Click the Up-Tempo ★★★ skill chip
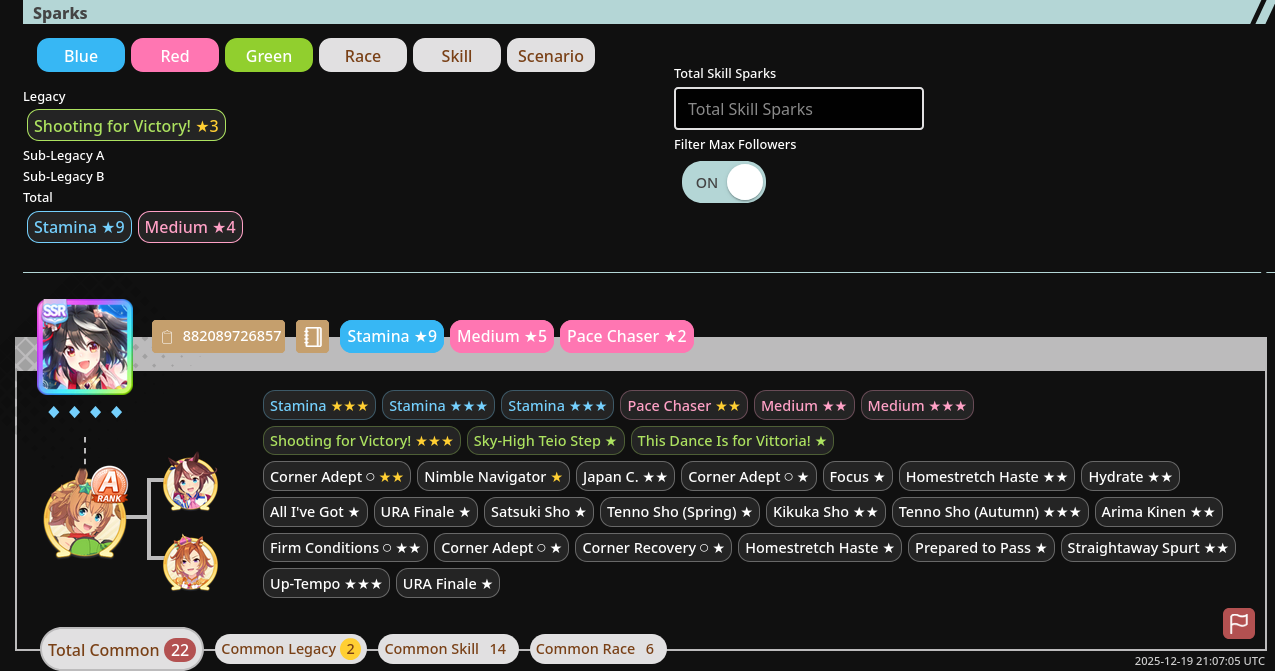Viewport: 1275px width, 671px height. tap(326, 583)
